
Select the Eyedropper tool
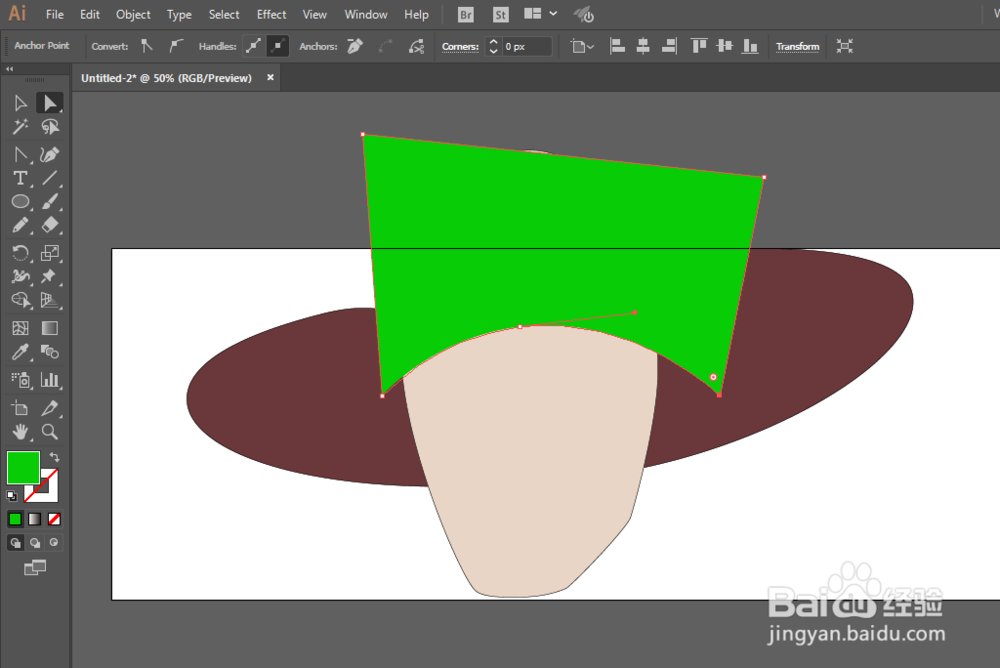(20, 352)
